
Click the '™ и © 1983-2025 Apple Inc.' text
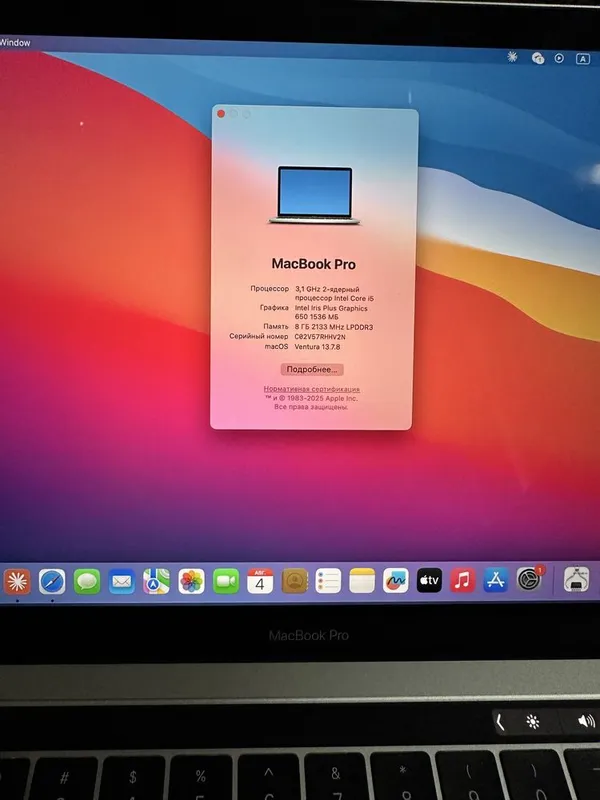pyautogui.click(x=311, y=398)
